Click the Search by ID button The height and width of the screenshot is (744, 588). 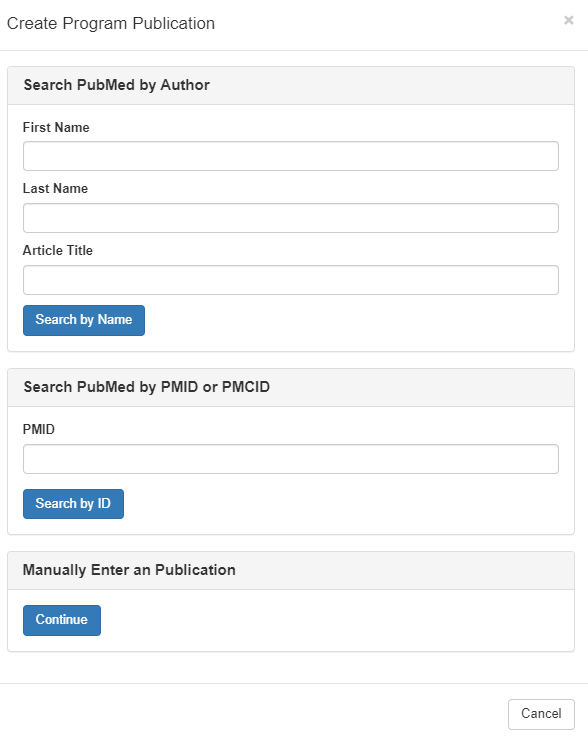pos(73,504)
